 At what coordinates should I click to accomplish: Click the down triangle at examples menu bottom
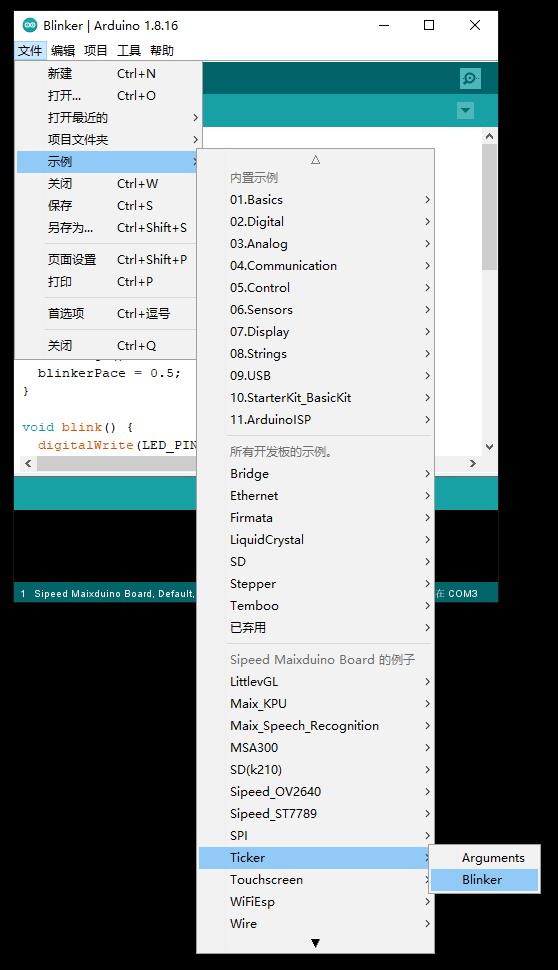(x=315, y=943)
